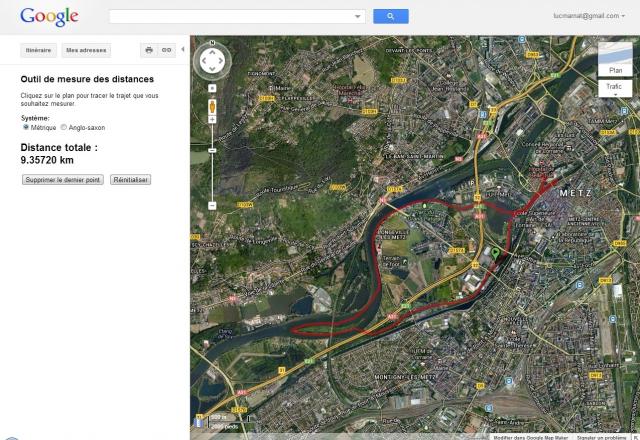Click the pan right arrow on the compass

pyautogui.click(x=221, y=61)
